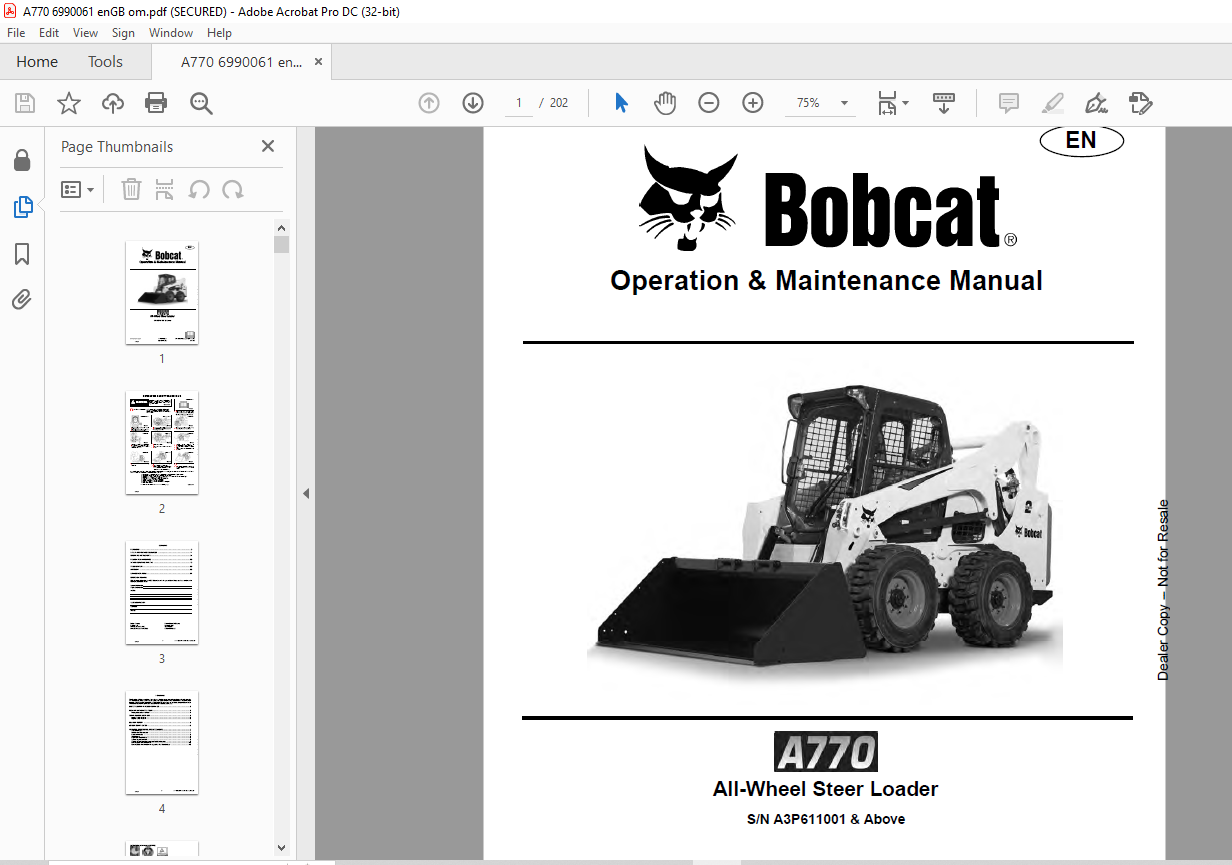The image size is (1232, 865).
Task: Open the Sign menu
Action: (123, 33)
